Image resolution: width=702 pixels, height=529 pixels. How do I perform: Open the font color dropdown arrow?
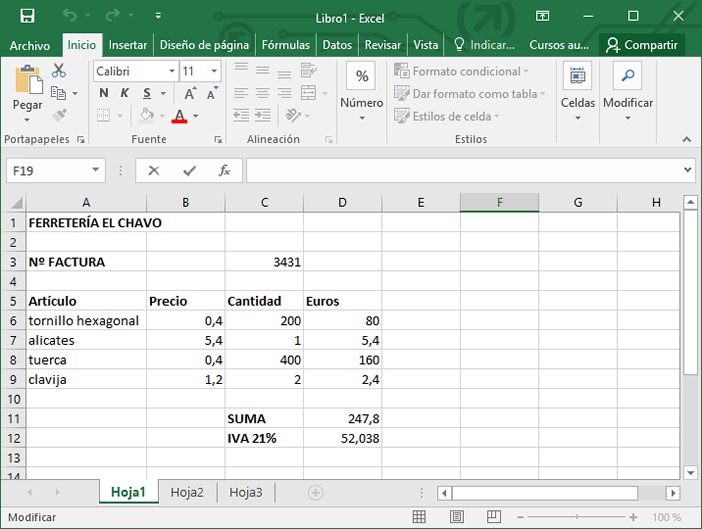196,116
